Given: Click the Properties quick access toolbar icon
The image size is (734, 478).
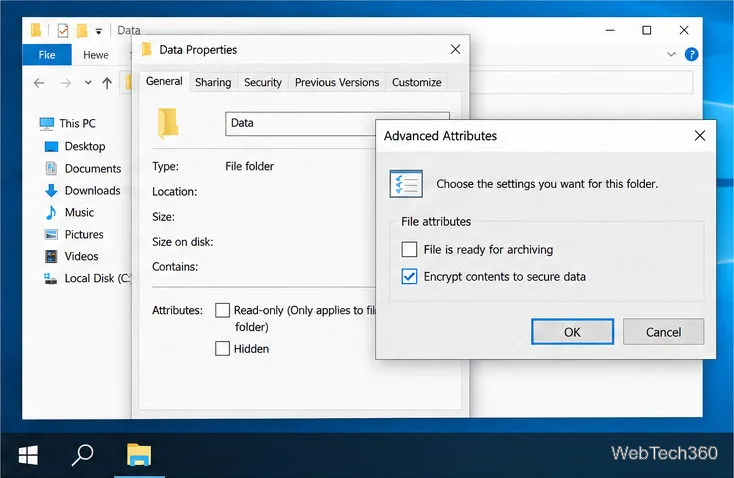Looking at the screenshot, I should point(63,30).
